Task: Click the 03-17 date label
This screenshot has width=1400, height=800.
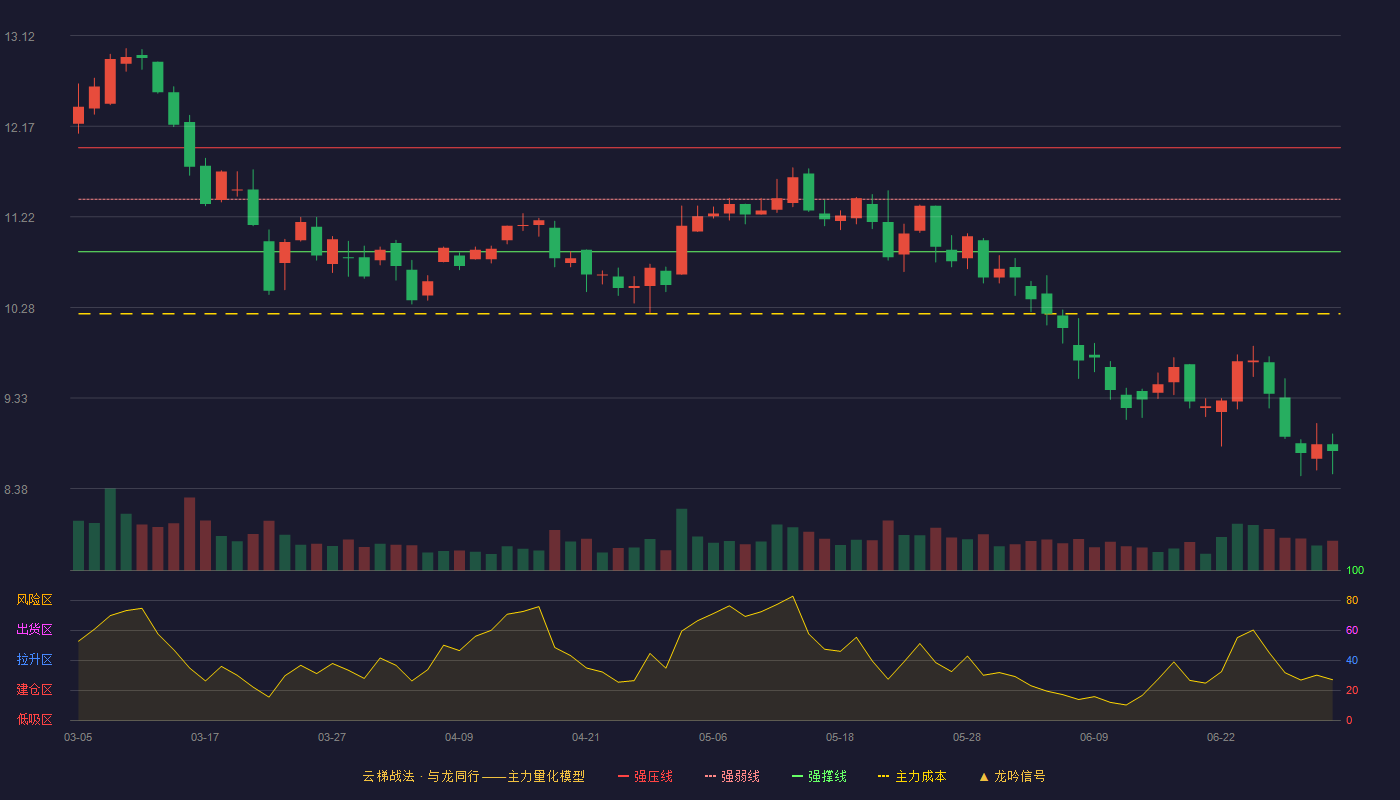Action: (x=205, y=737)
